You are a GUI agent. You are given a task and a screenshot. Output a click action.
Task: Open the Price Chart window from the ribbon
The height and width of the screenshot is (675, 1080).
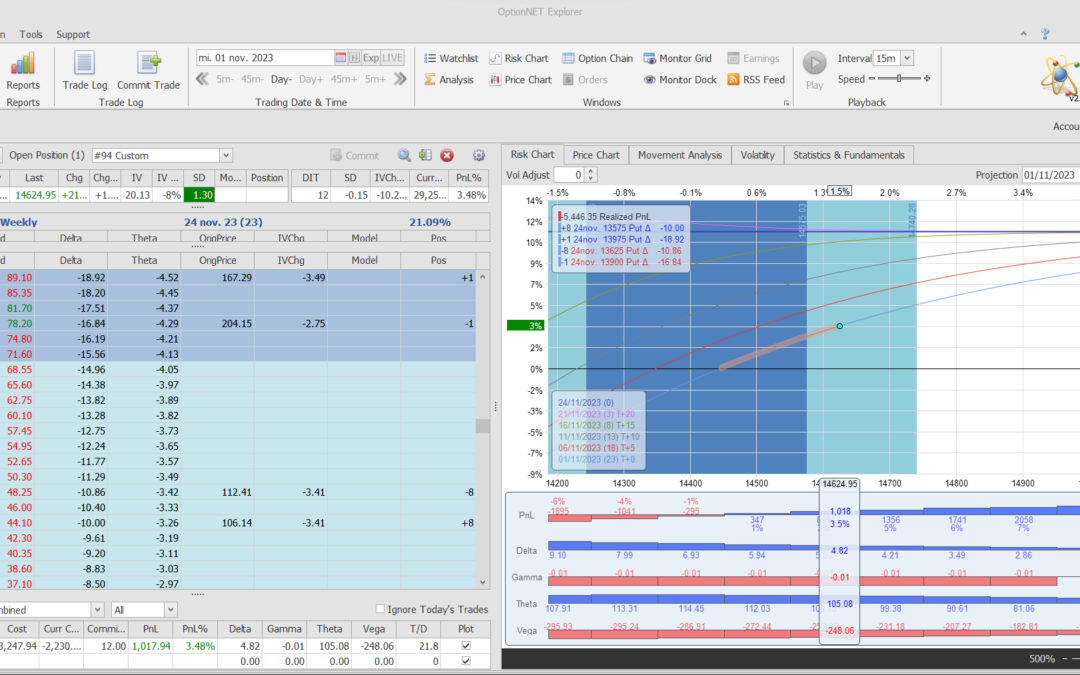coord(521,80)
